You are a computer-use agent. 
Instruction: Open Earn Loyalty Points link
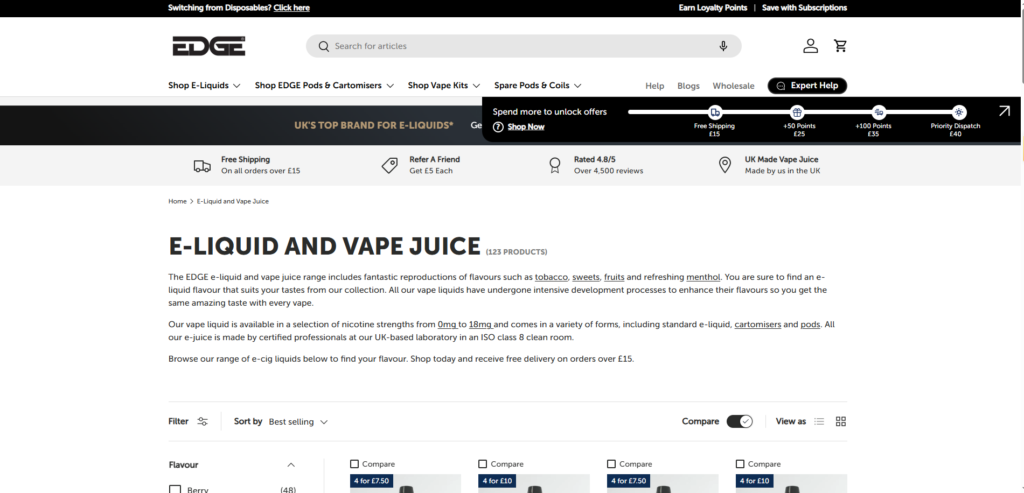(x=712, y=8)
